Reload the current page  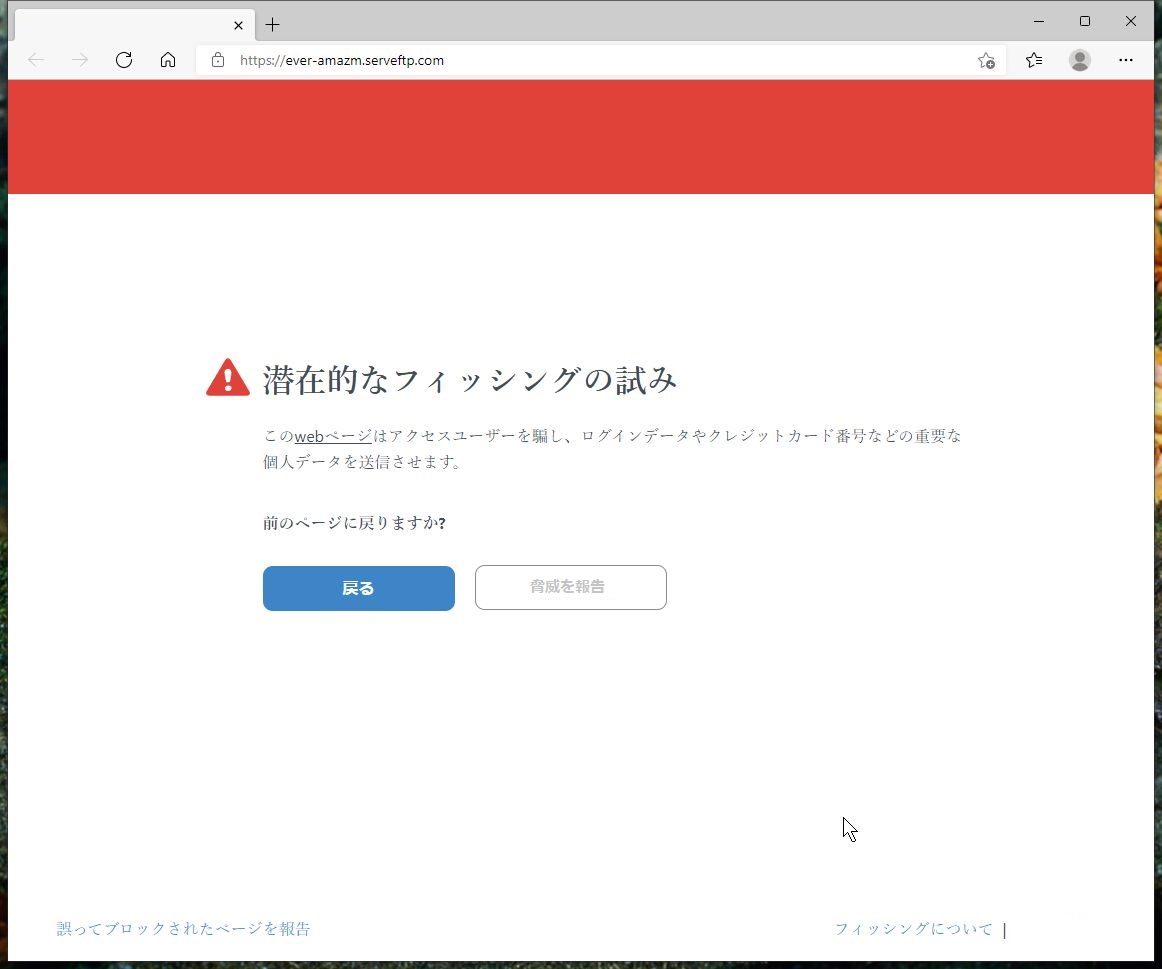(x=124, y=60)
